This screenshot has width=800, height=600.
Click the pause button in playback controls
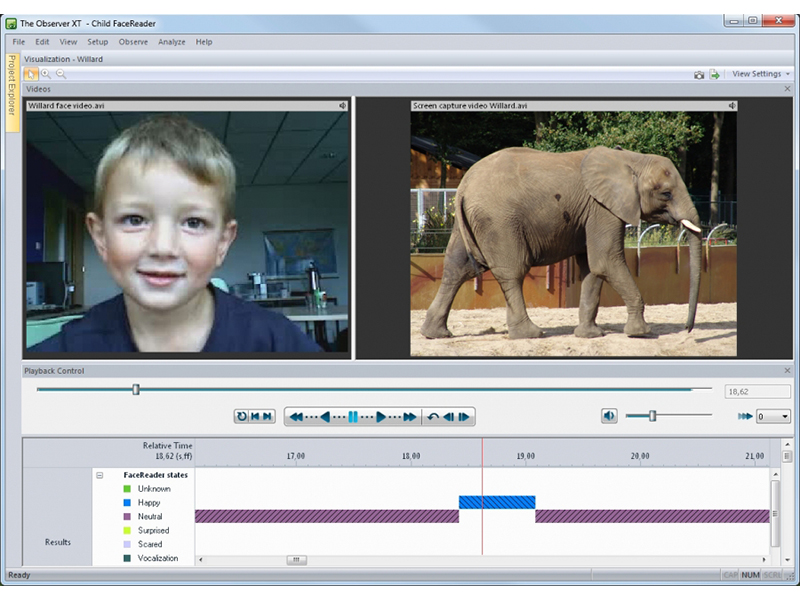[x=353, y=417]
